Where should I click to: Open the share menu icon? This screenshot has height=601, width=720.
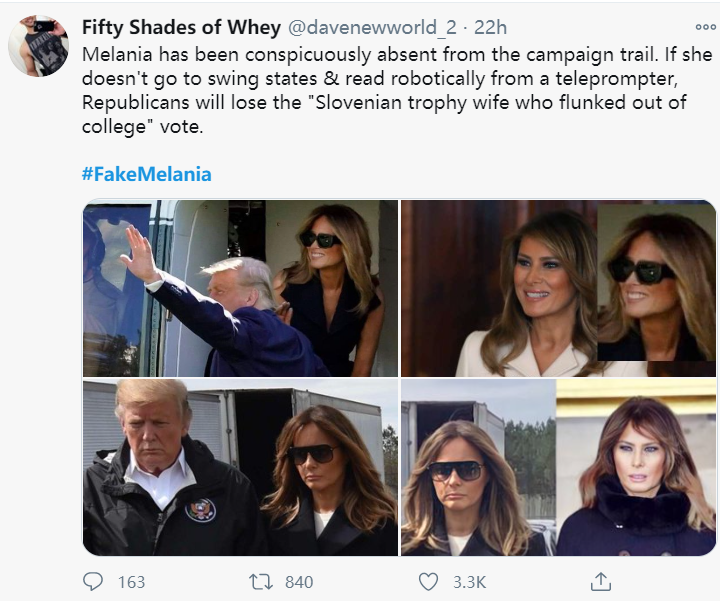[x=600, y=581]
